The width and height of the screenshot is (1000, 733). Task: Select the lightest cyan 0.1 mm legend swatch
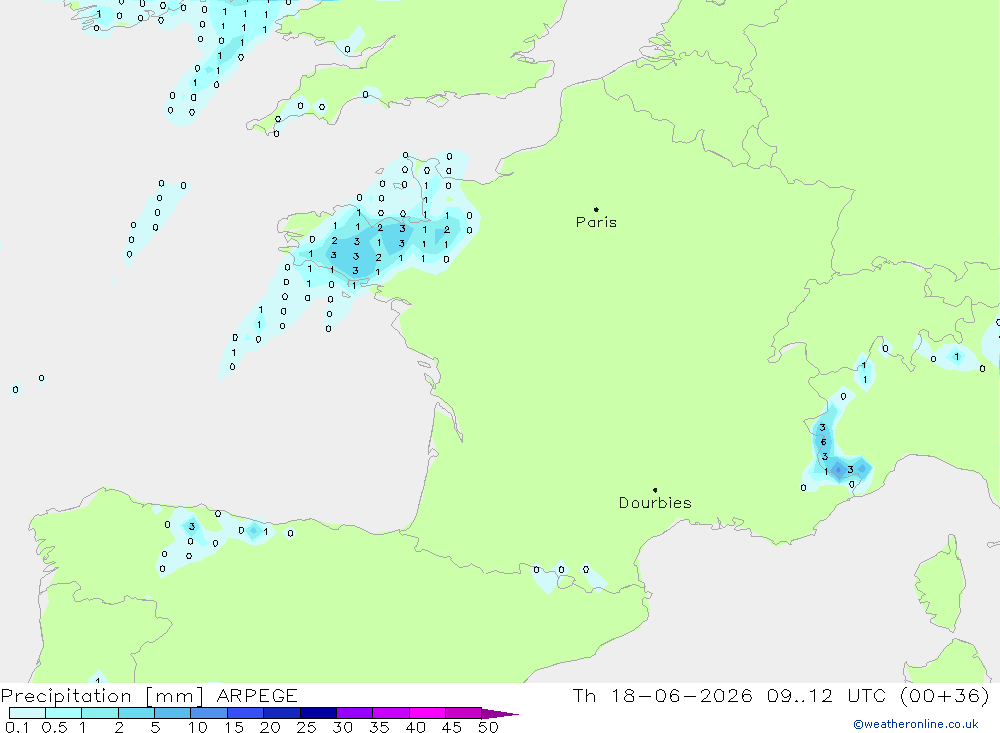tap(27, 713)
